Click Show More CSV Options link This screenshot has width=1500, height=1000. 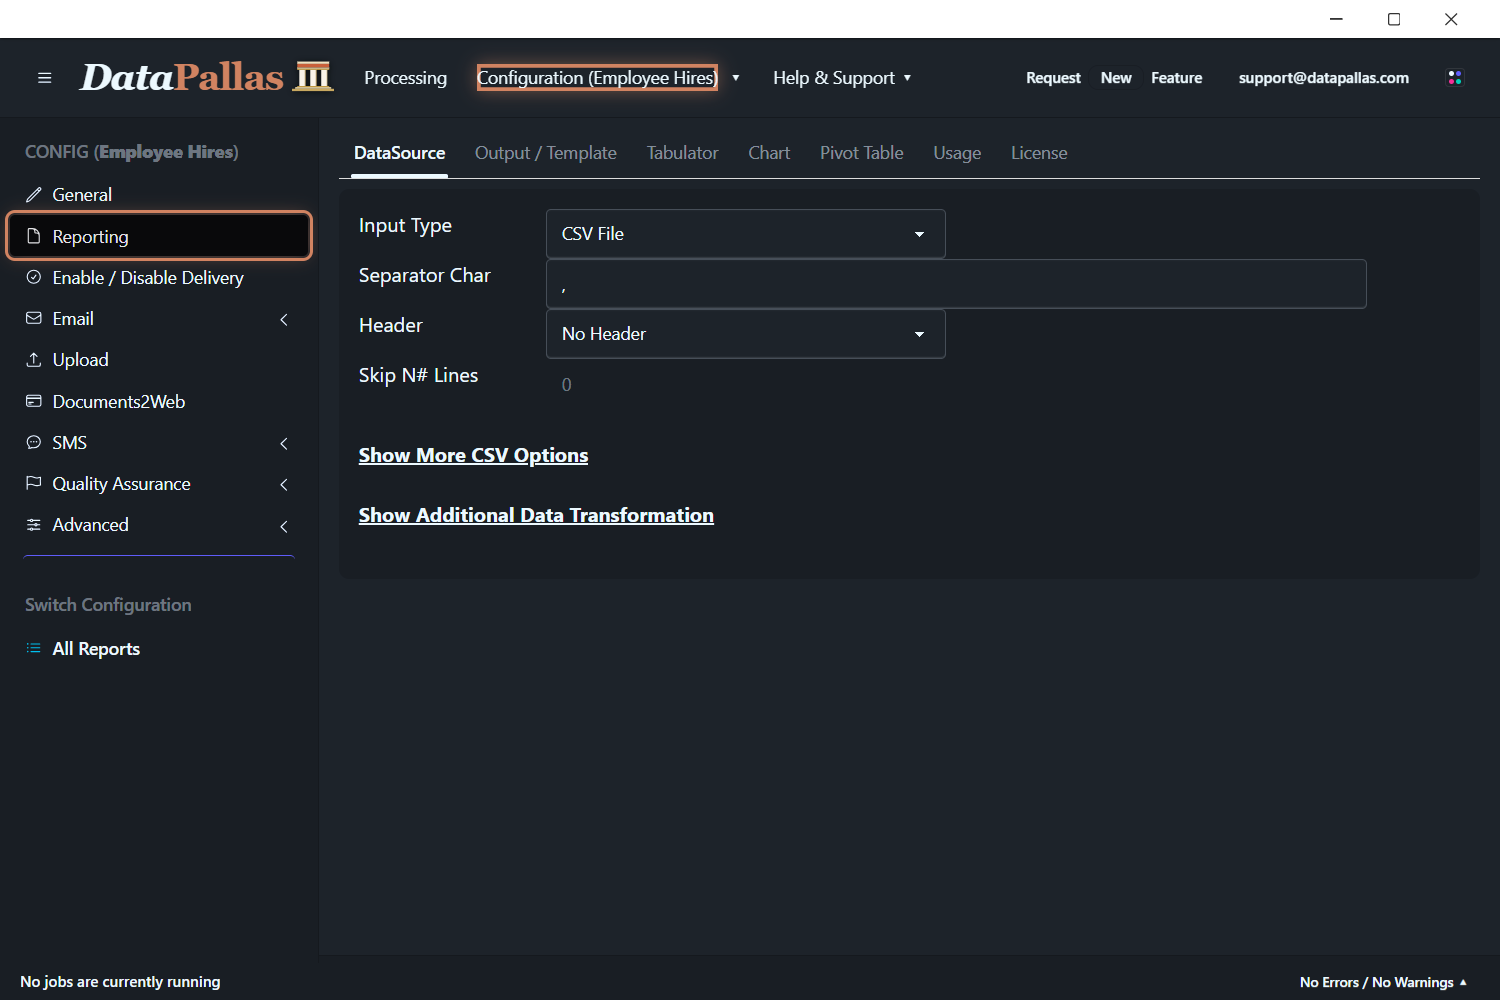(473, 455)
